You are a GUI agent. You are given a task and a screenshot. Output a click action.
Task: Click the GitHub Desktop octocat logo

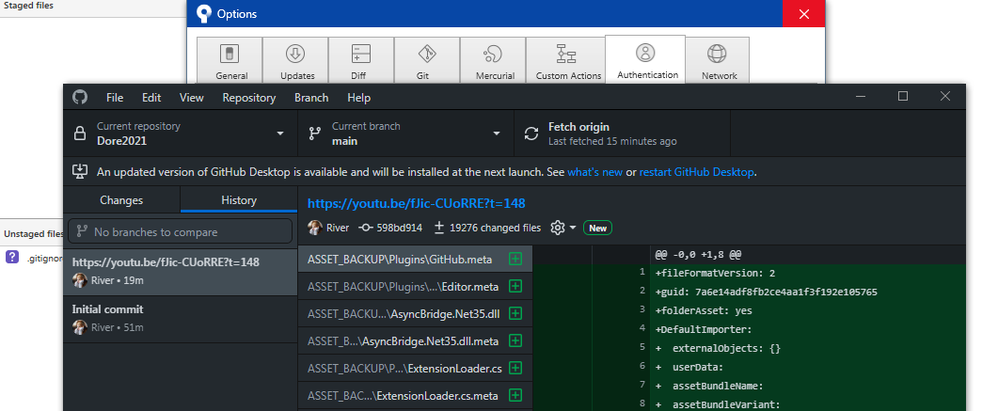(80, 97)
